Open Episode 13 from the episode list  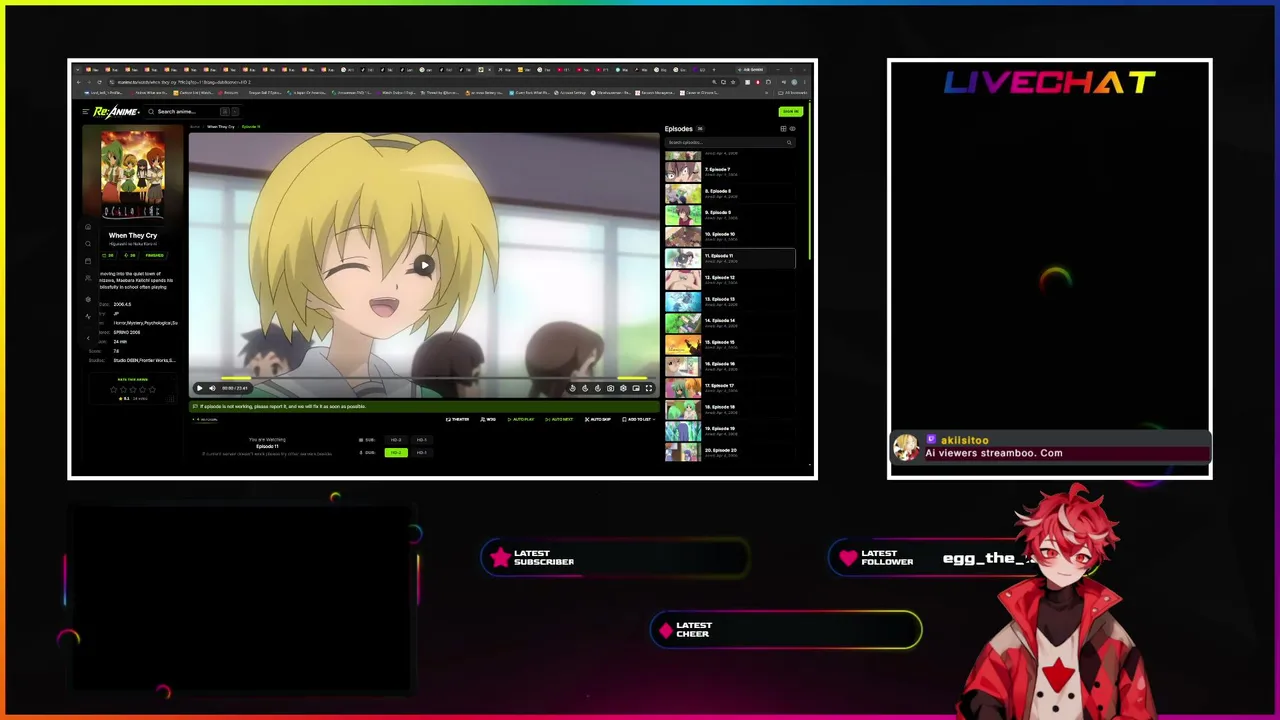[730, 301]
